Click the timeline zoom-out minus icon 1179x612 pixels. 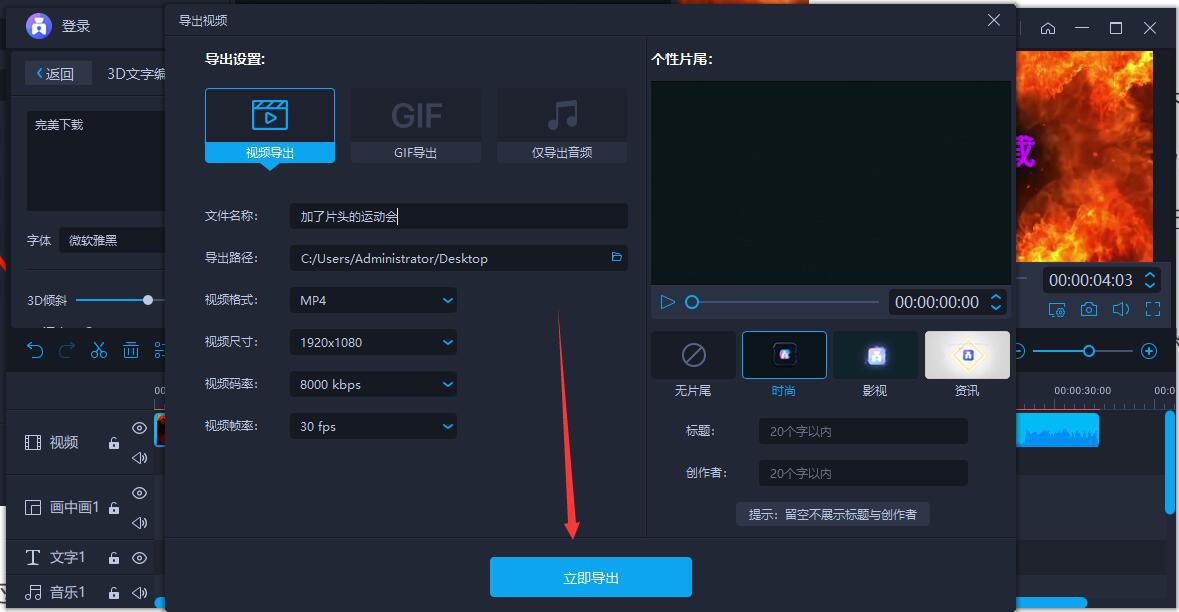[1020, 351]
